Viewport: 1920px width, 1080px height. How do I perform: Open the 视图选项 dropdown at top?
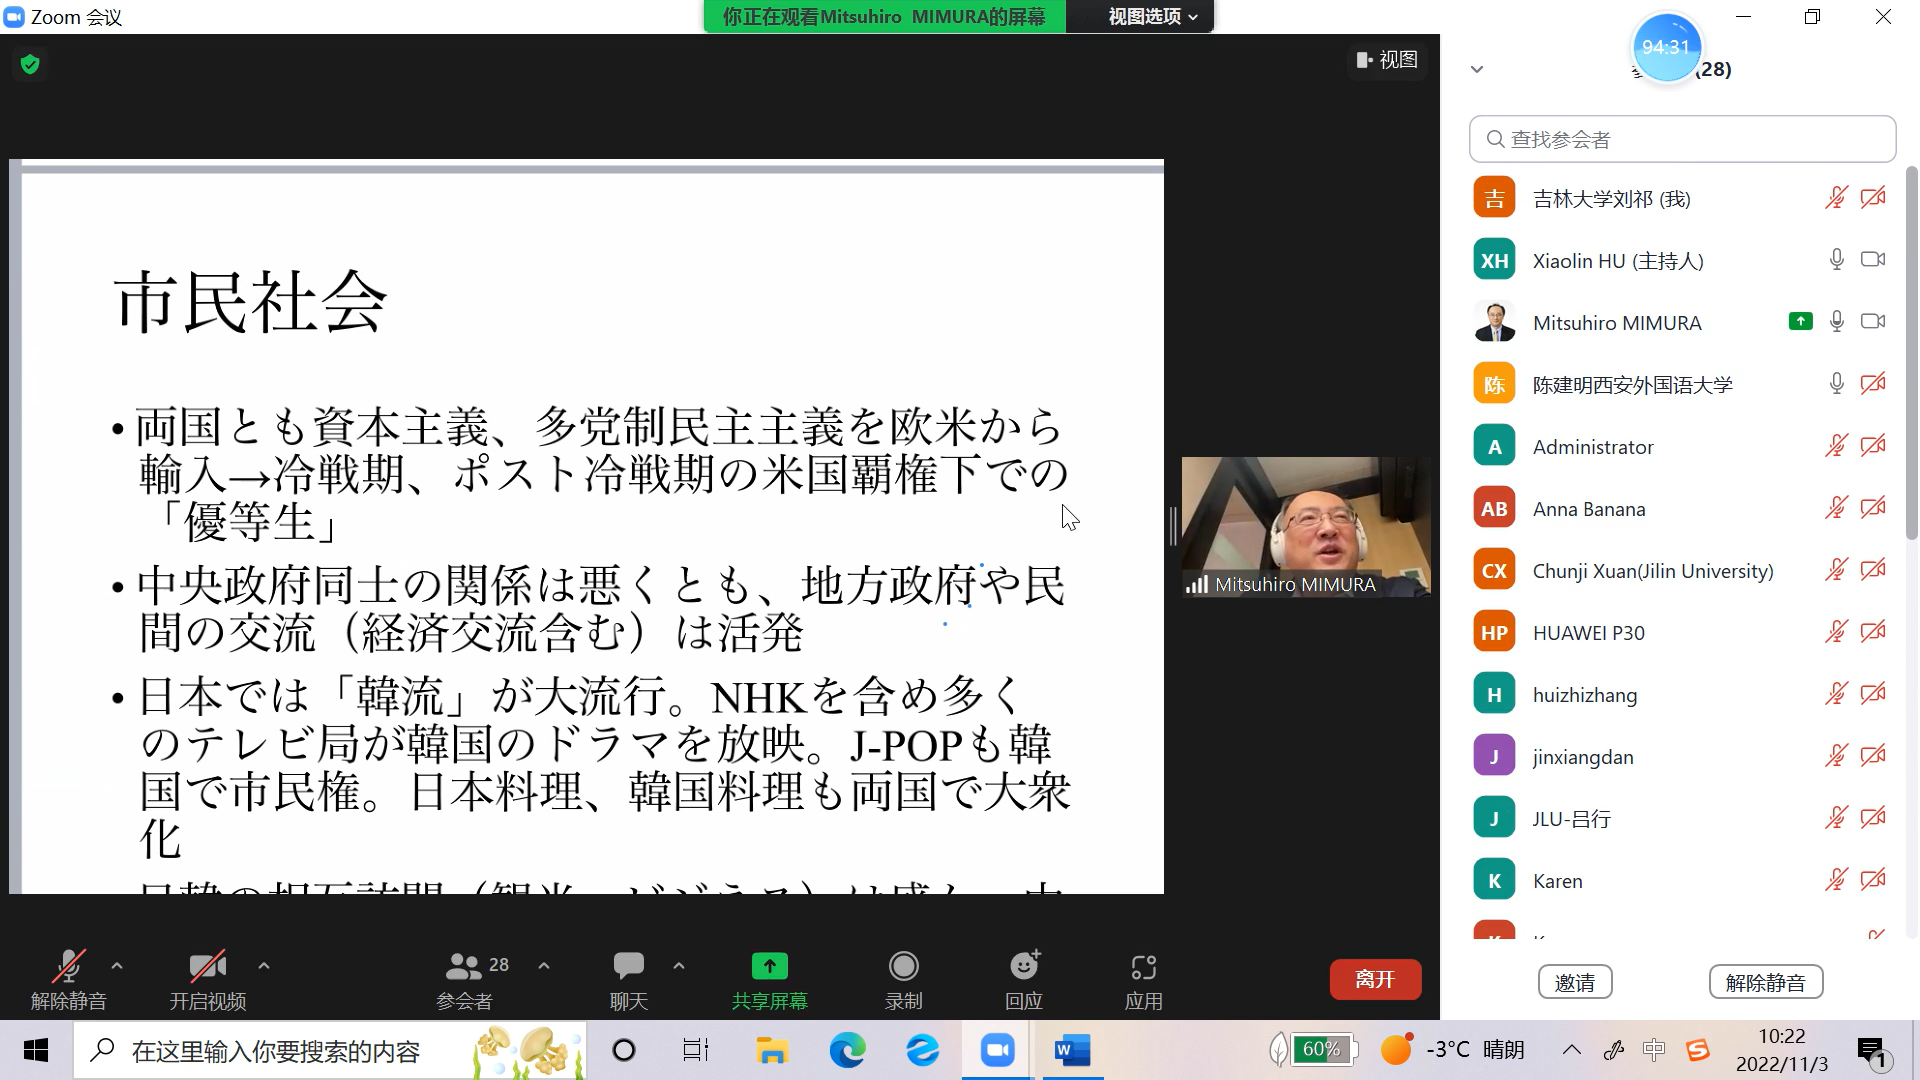pyautogui.click(x=1151, y=17)
